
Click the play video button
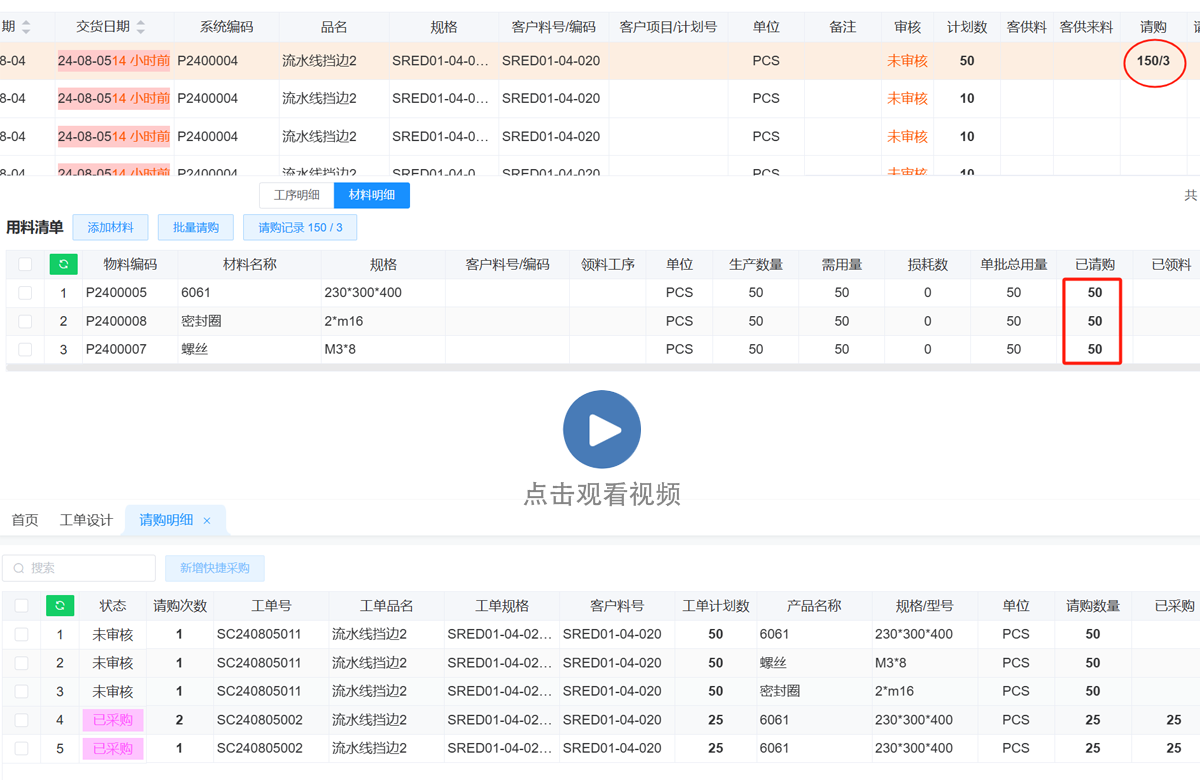point(601,430)
